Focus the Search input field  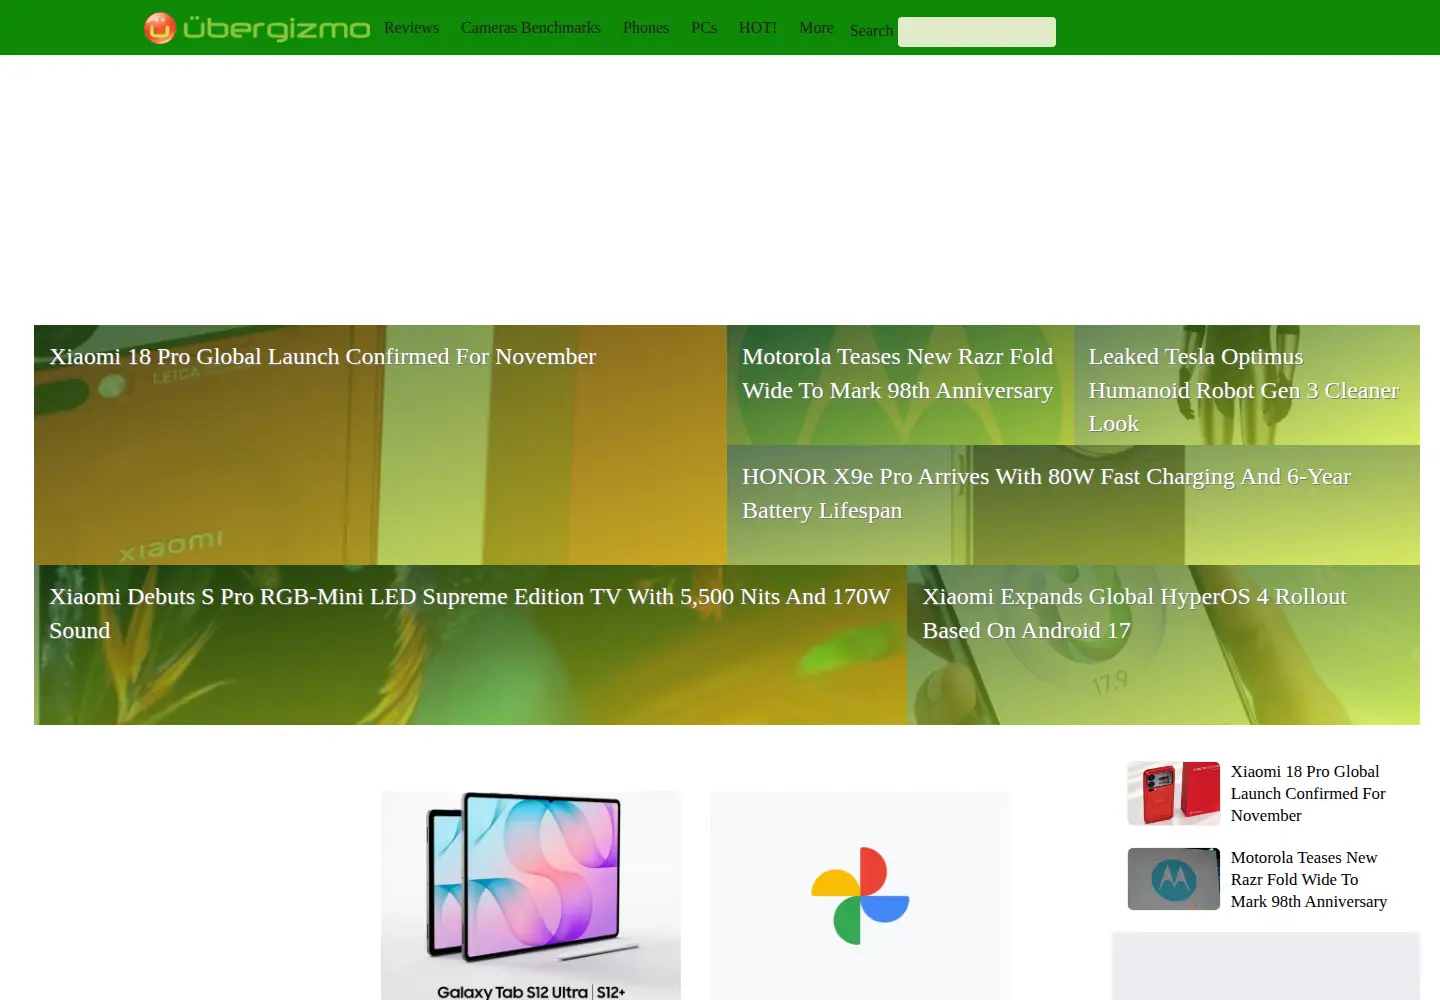click(x=977, y=32)
